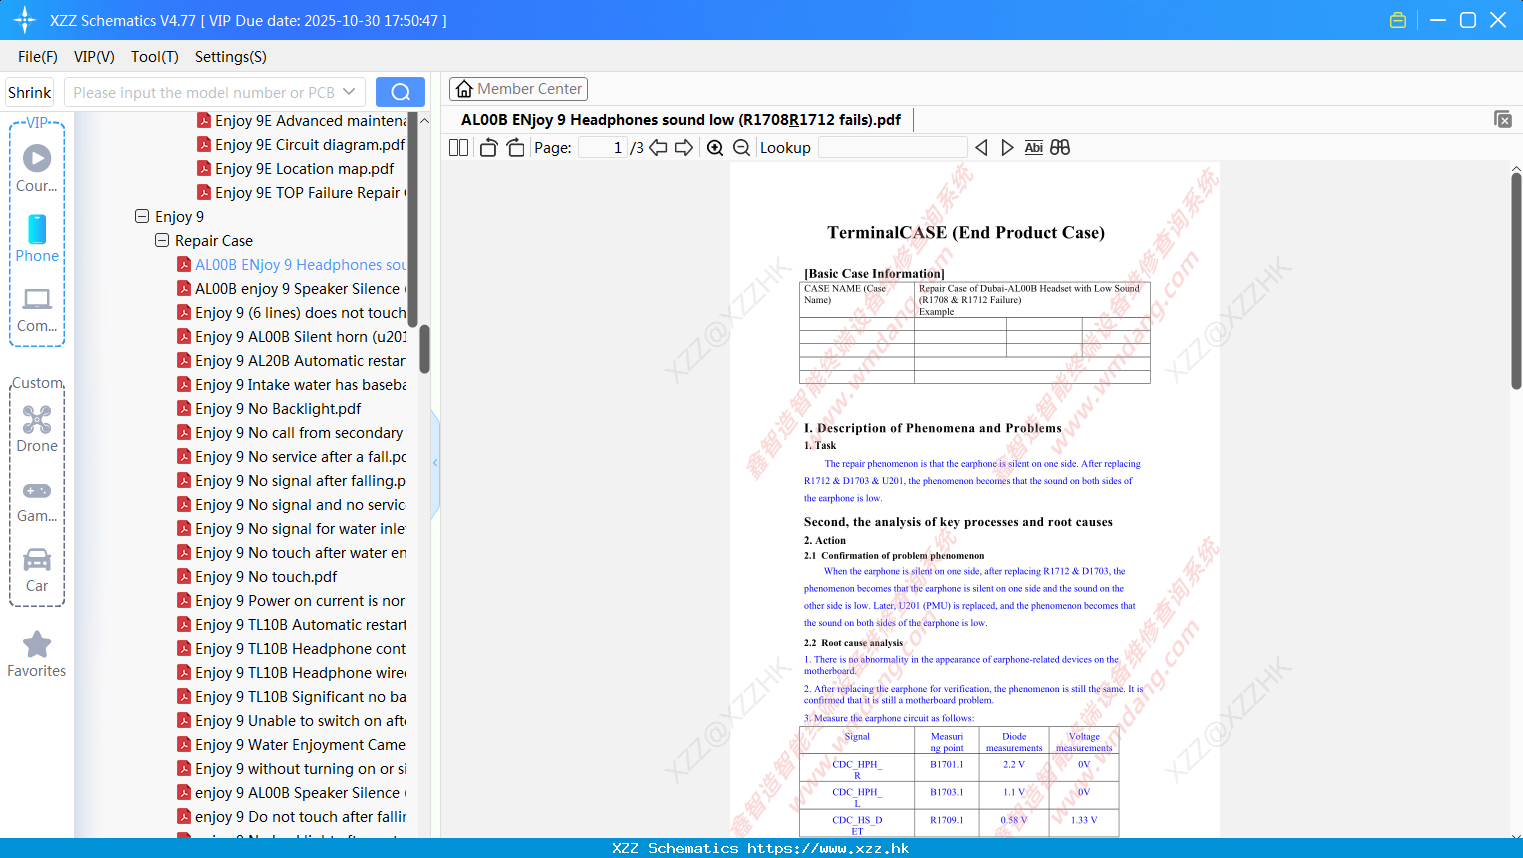This screenshot has width=1523, height=858.
Task: Open Enjoy 9 Water Enjoyment Came file
Action: tap(291, 744)
